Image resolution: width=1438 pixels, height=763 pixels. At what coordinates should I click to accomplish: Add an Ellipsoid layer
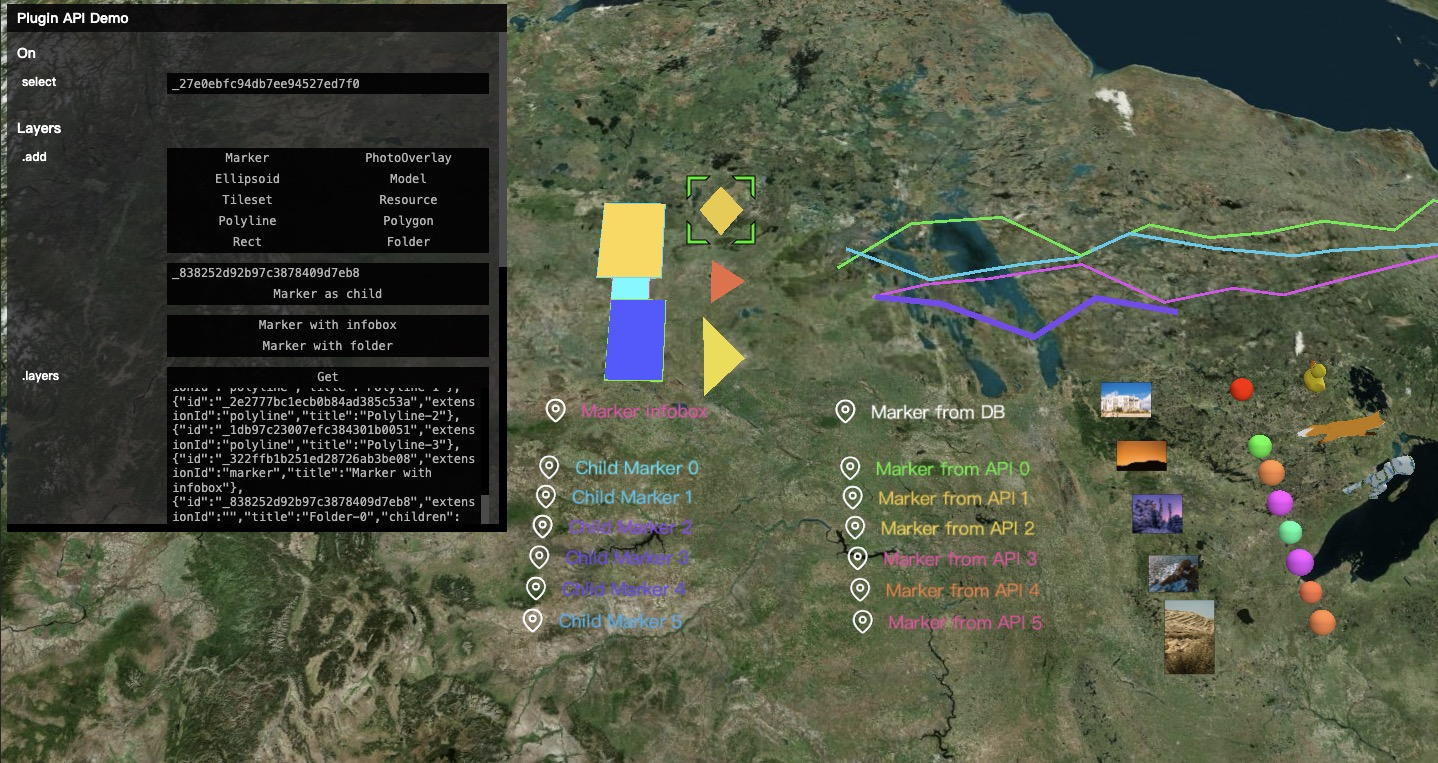point(247,179)
